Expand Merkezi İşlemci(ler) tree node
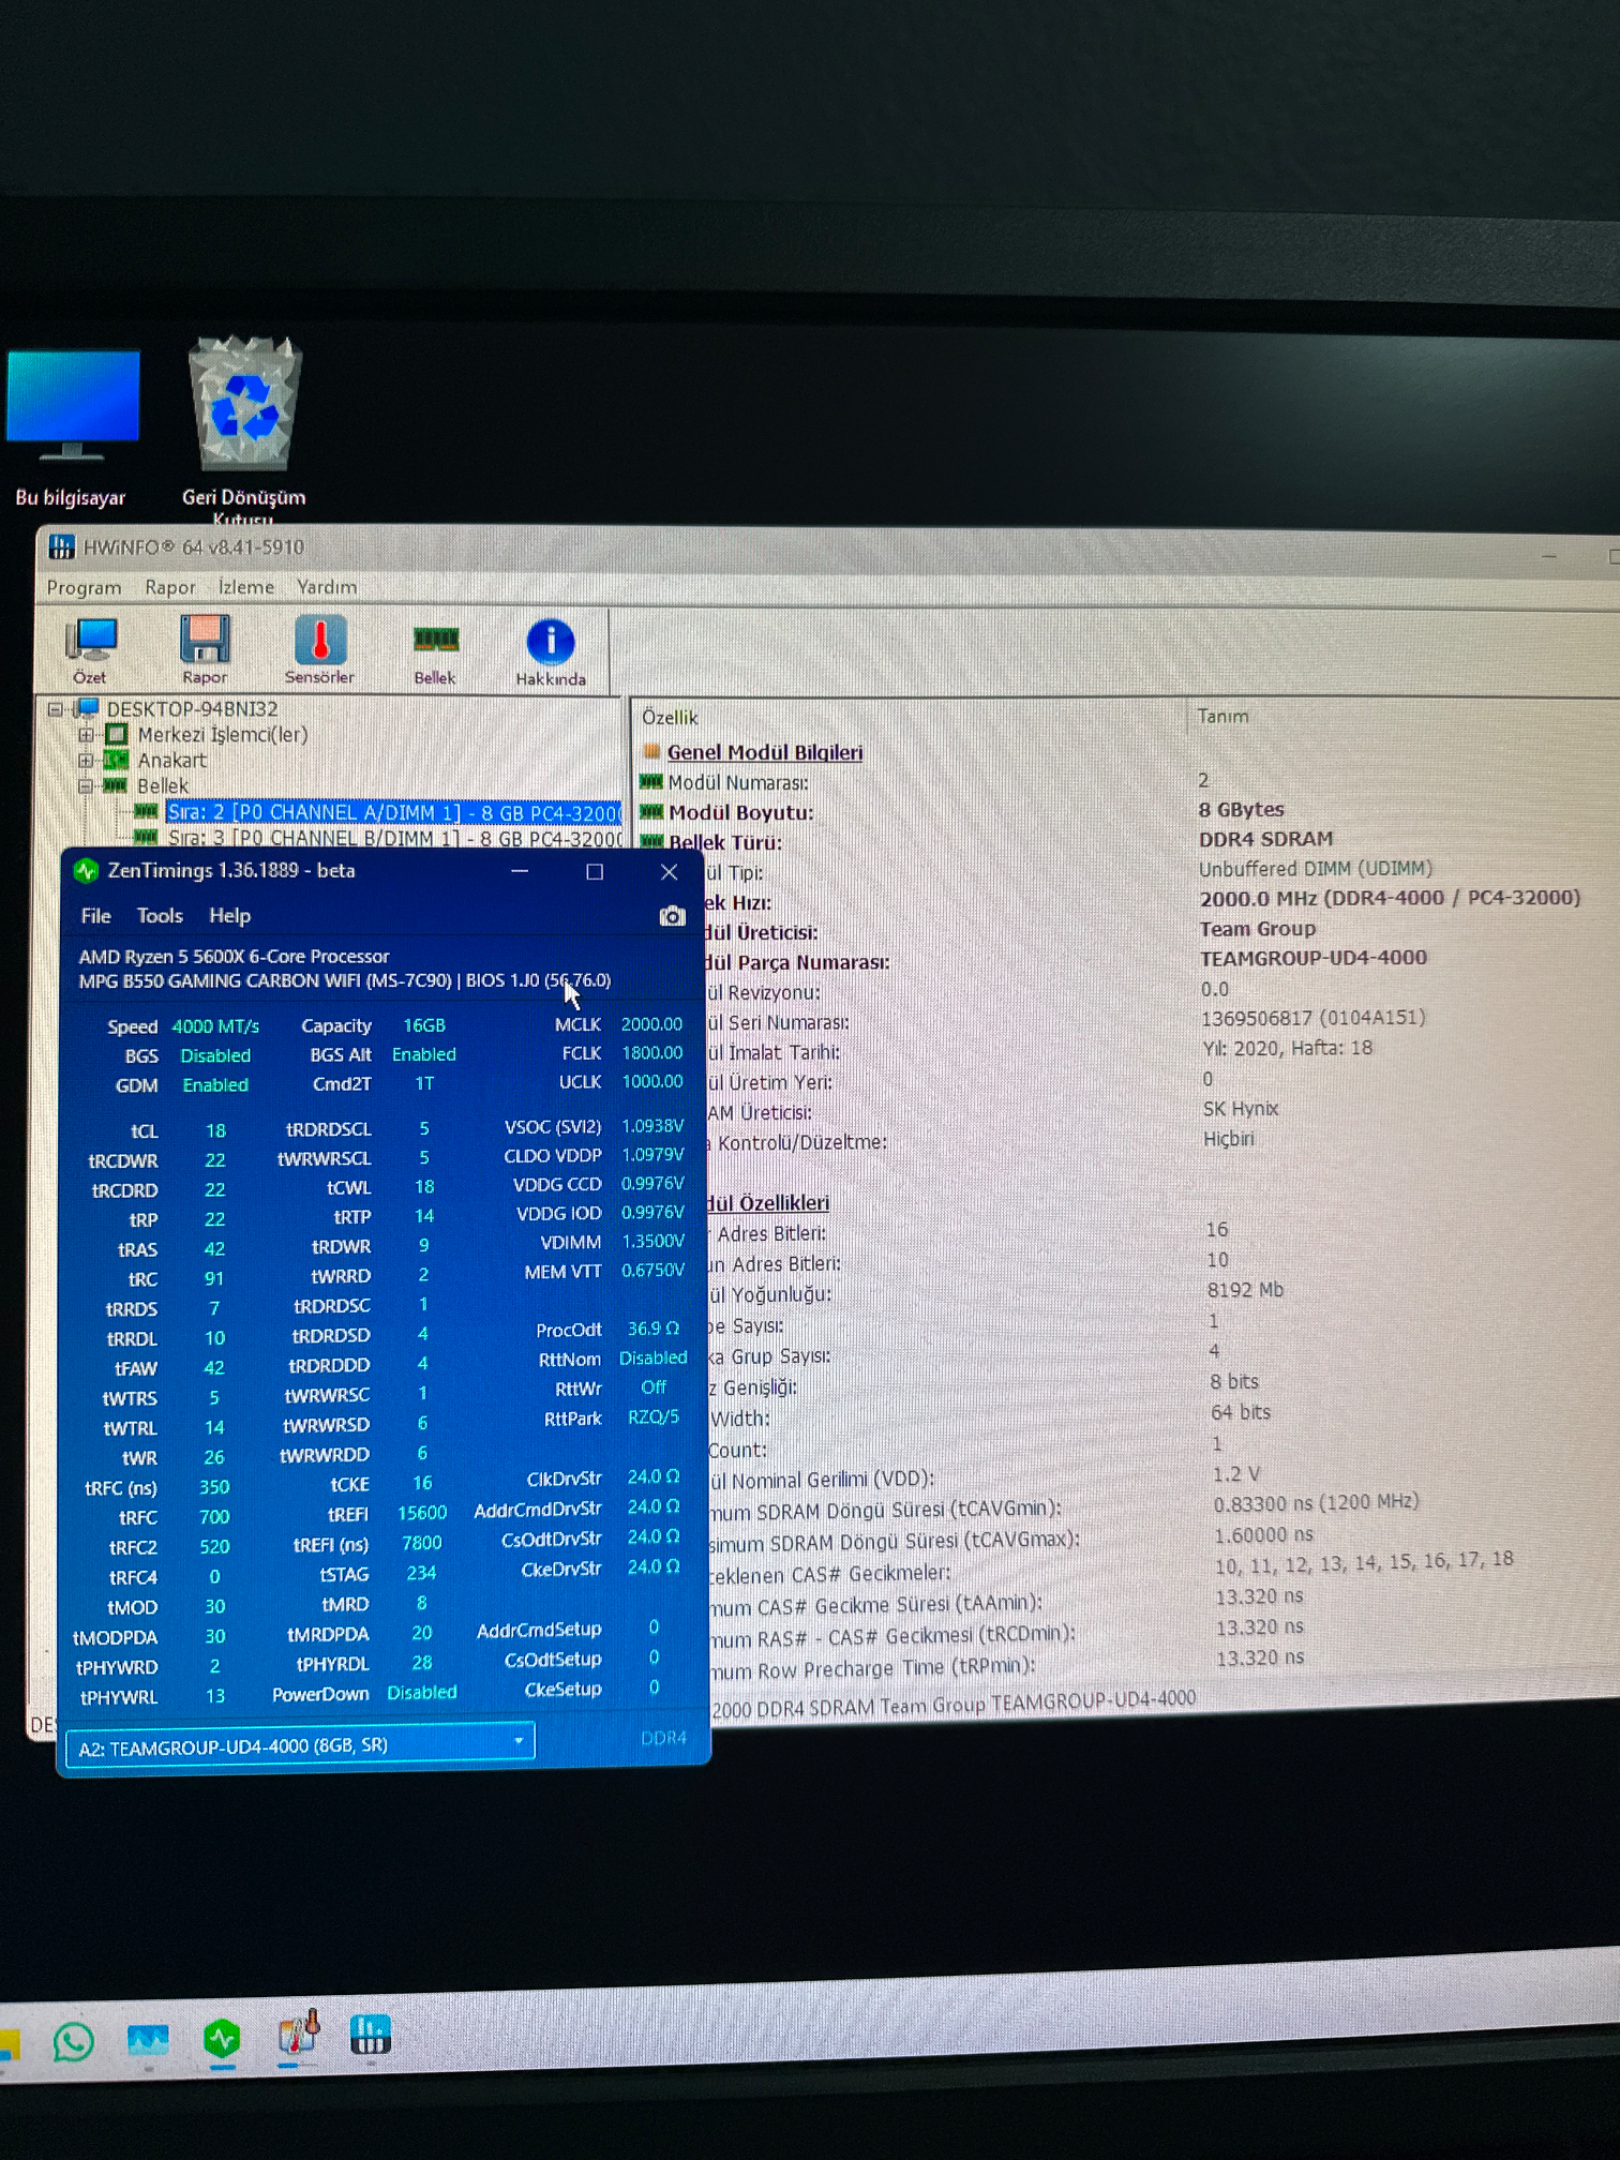Screen dimensions: 1620x2160 [x=85, y=735]
